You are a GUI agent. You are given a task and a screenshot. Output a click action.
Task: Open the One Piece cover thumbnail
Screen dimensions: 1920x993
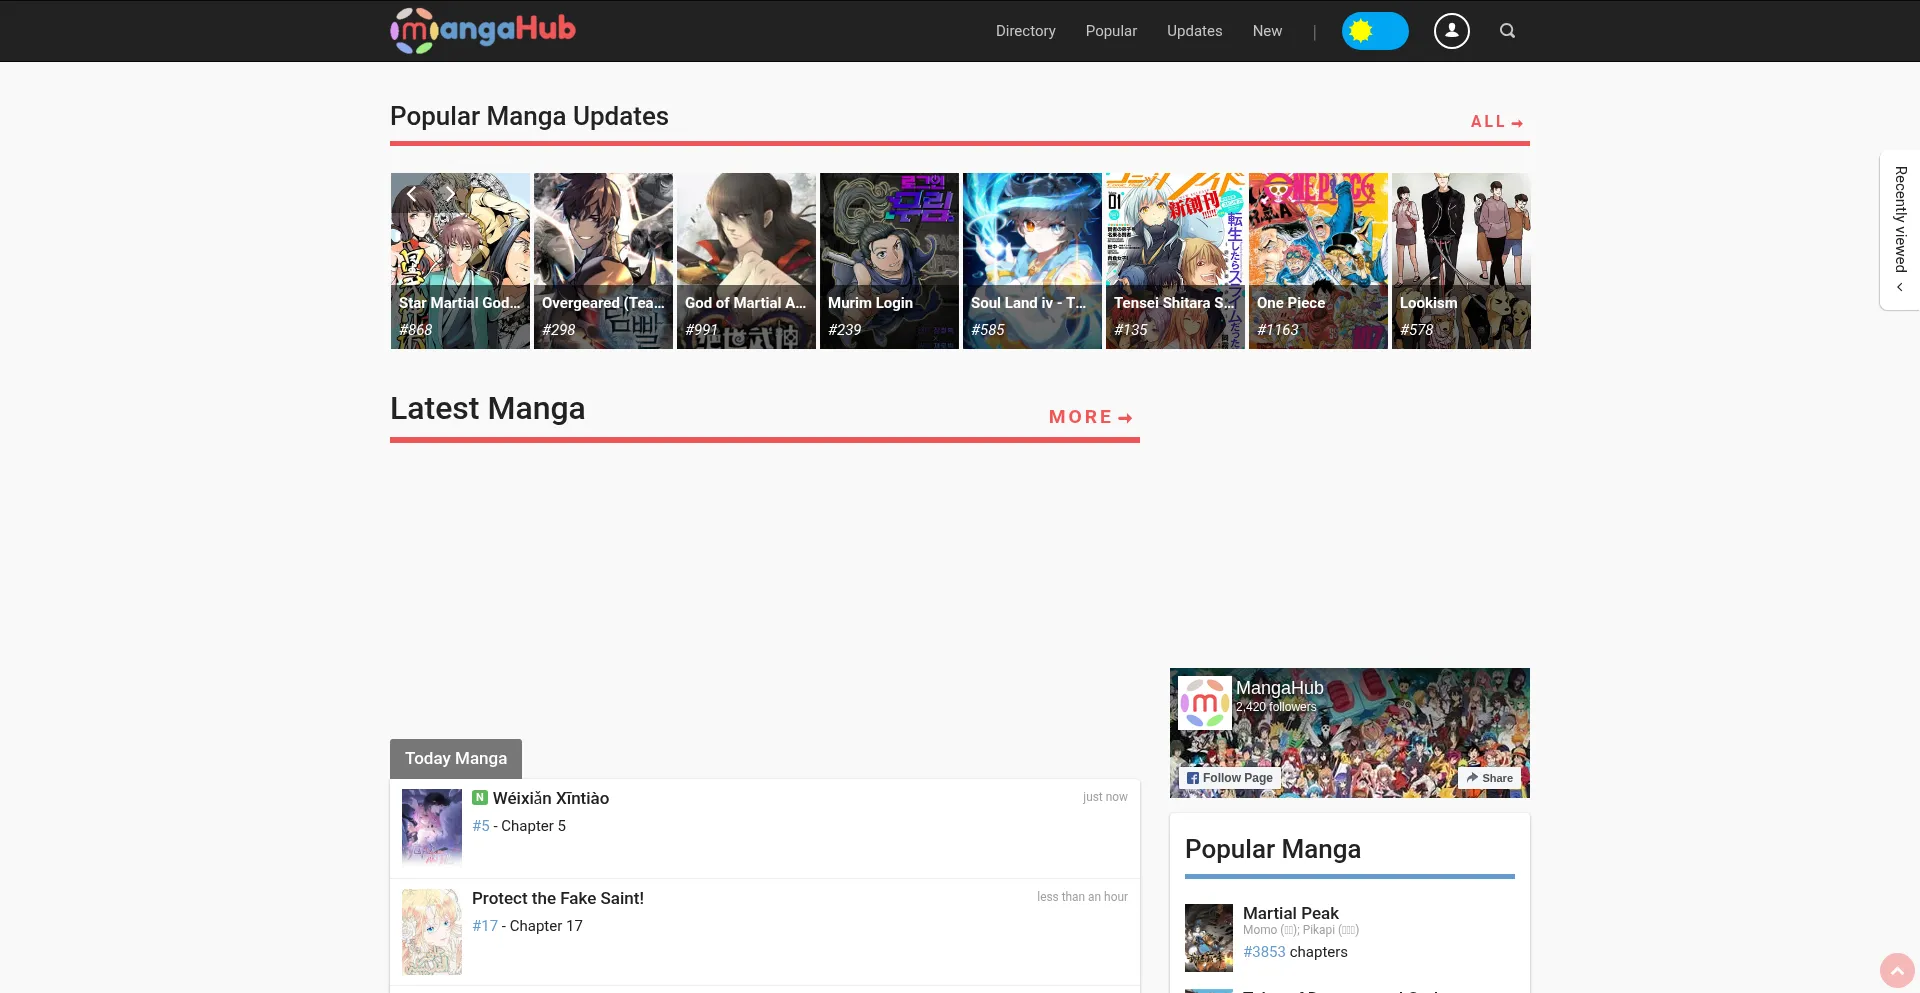point(1318,260)
